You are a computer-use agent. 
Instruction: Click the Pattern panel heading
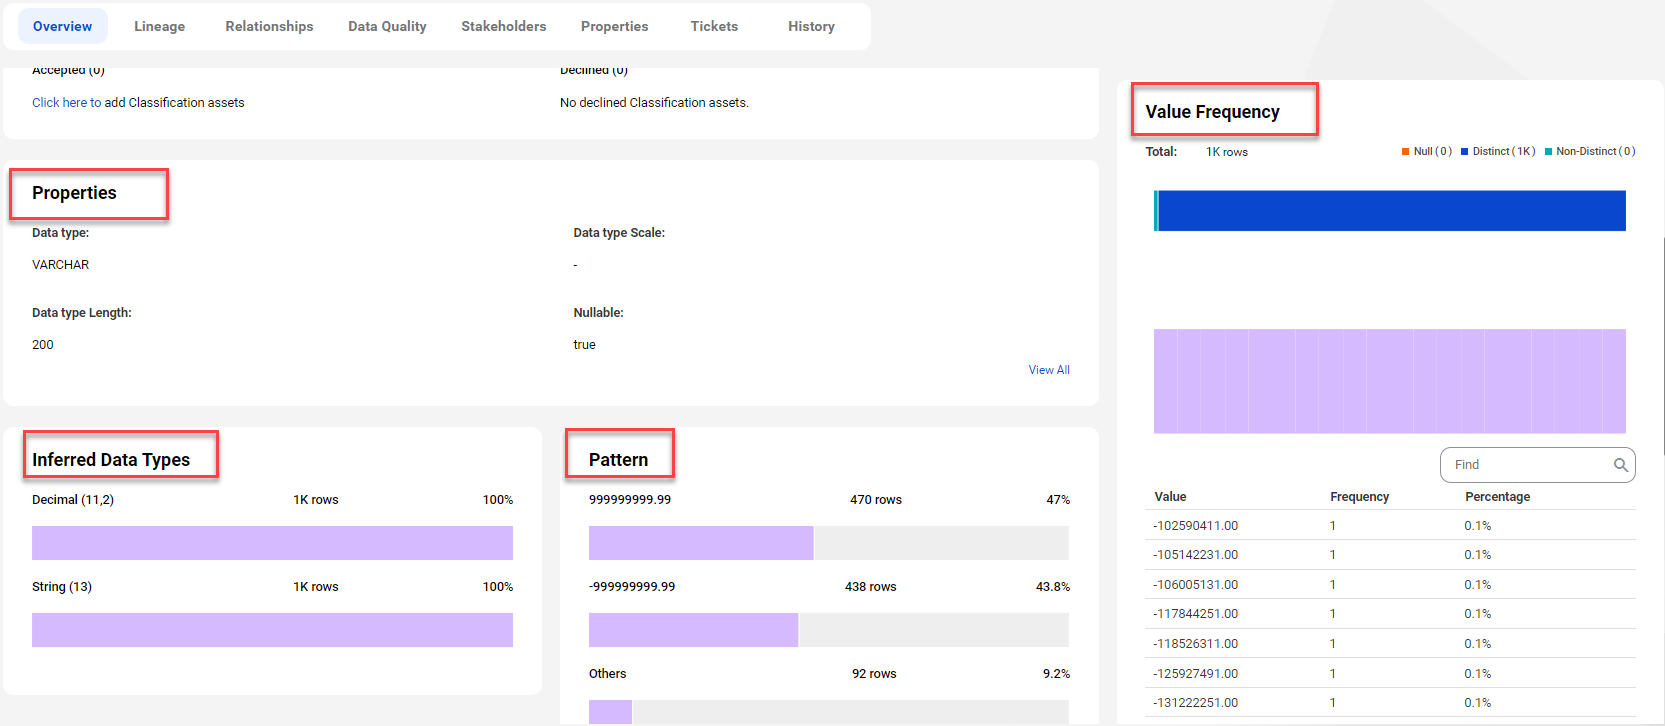[x=618, y=460]
